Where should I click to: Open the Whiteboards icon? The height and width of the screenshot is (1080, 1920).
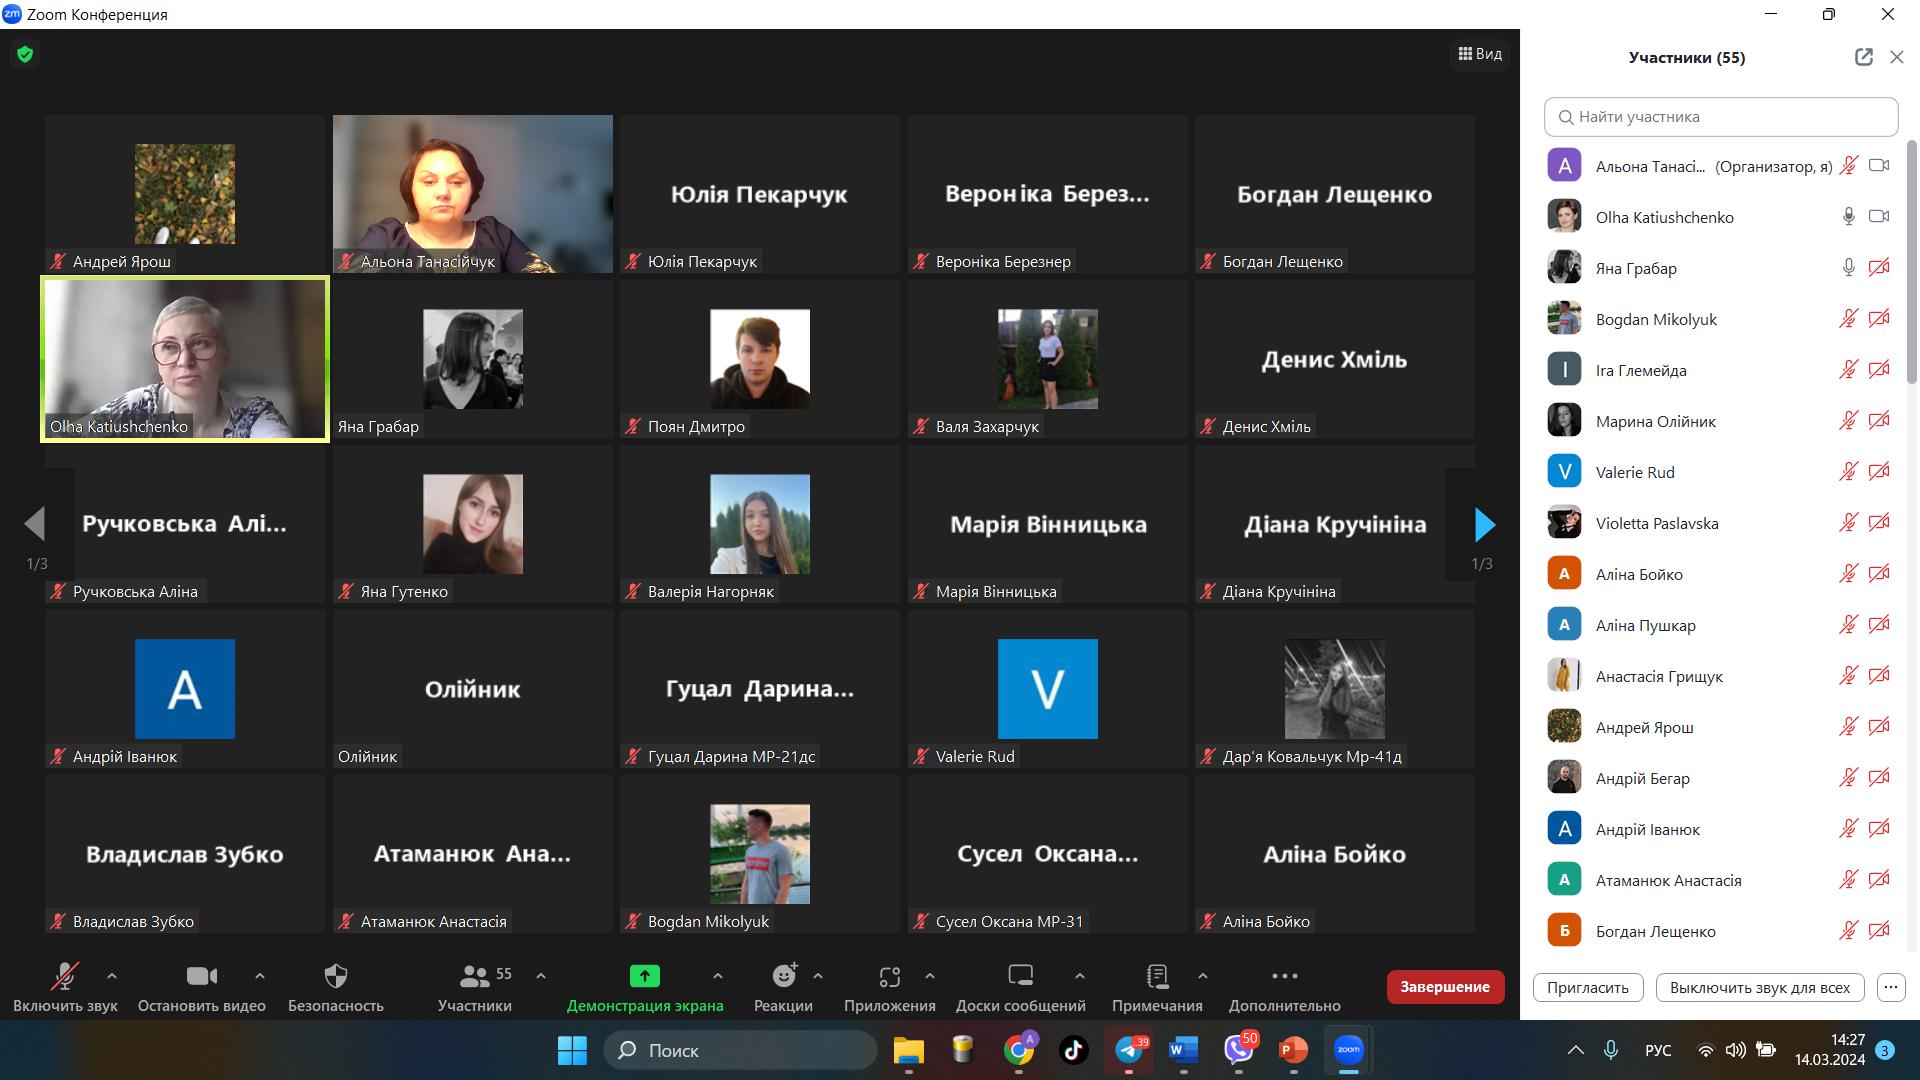[x=1020, y=976]
